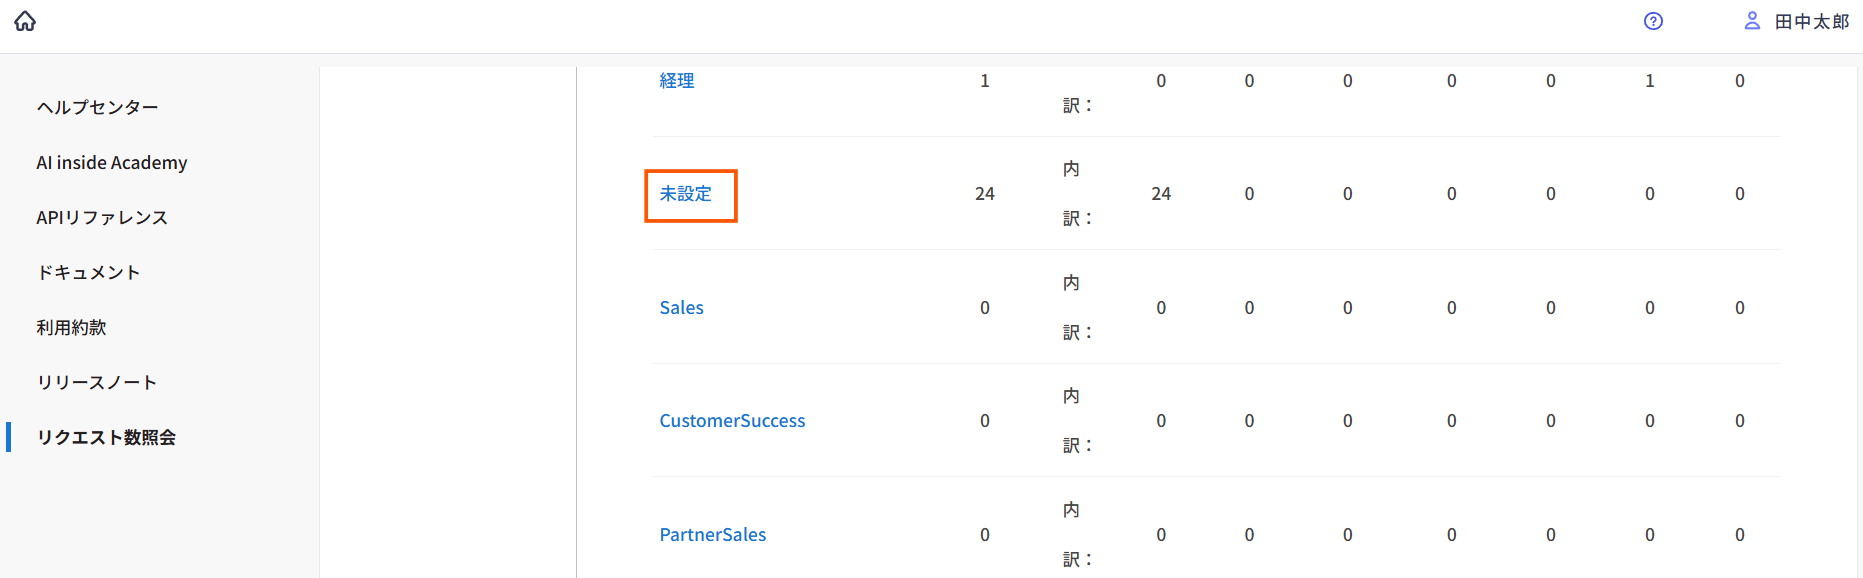Click the highlighted 未設定 link

686,194
